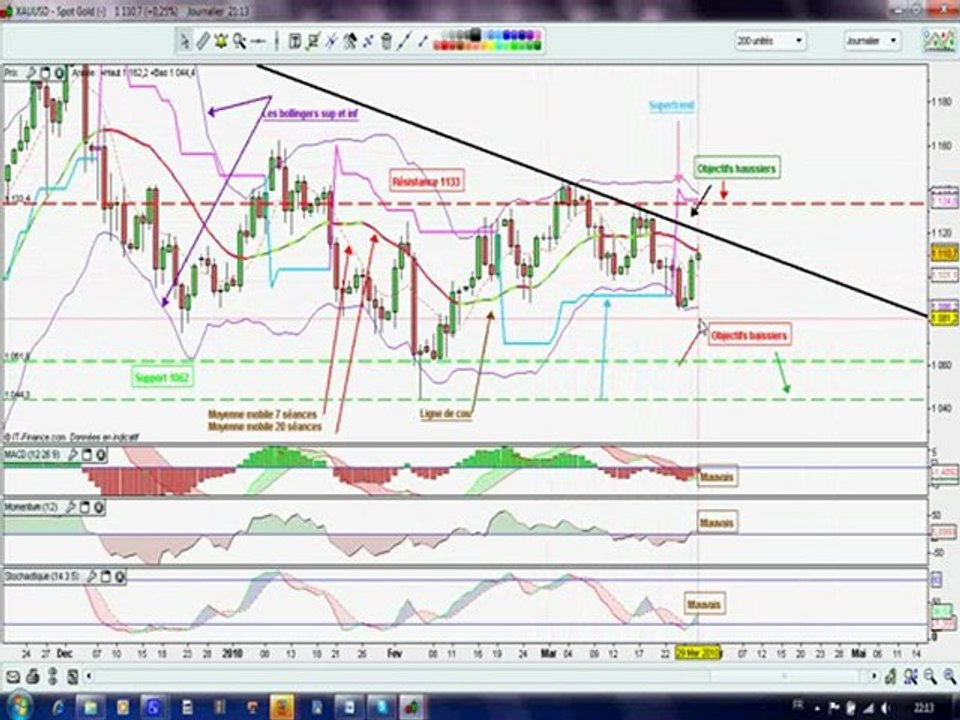This screenshot has height=720, width=960.
Task: Click the Prix panel clipboard icon
Action: (x=45, y=73)
